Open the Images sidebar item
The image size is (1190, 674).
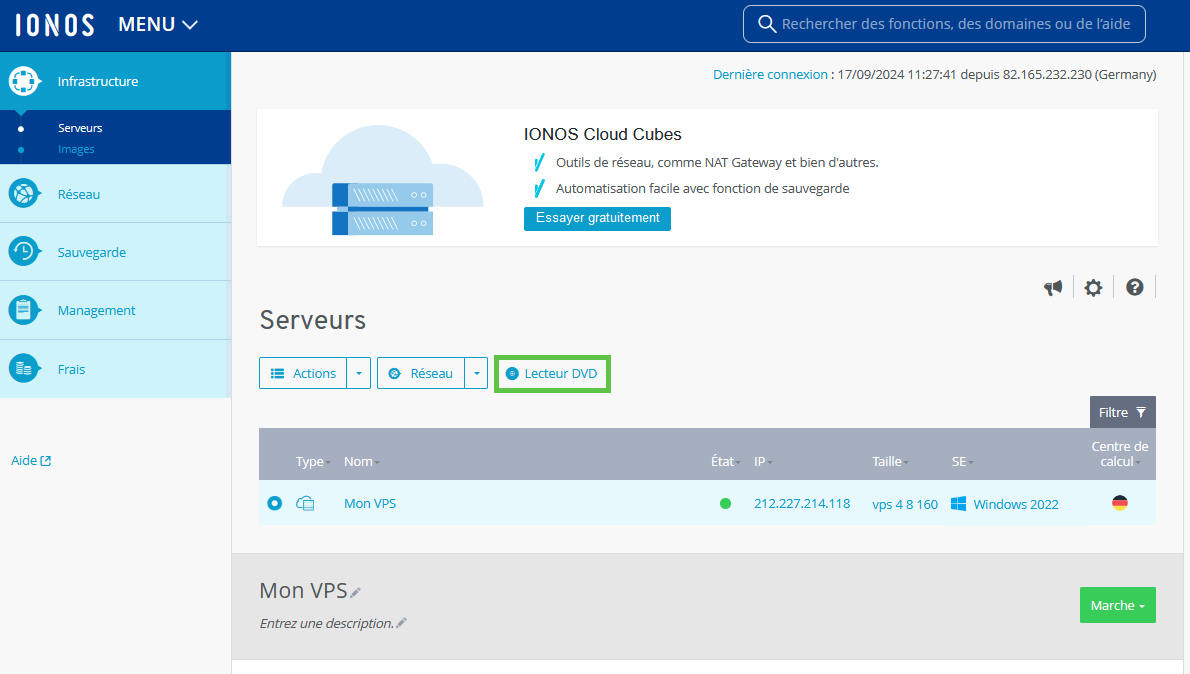(x=76, y=150)
